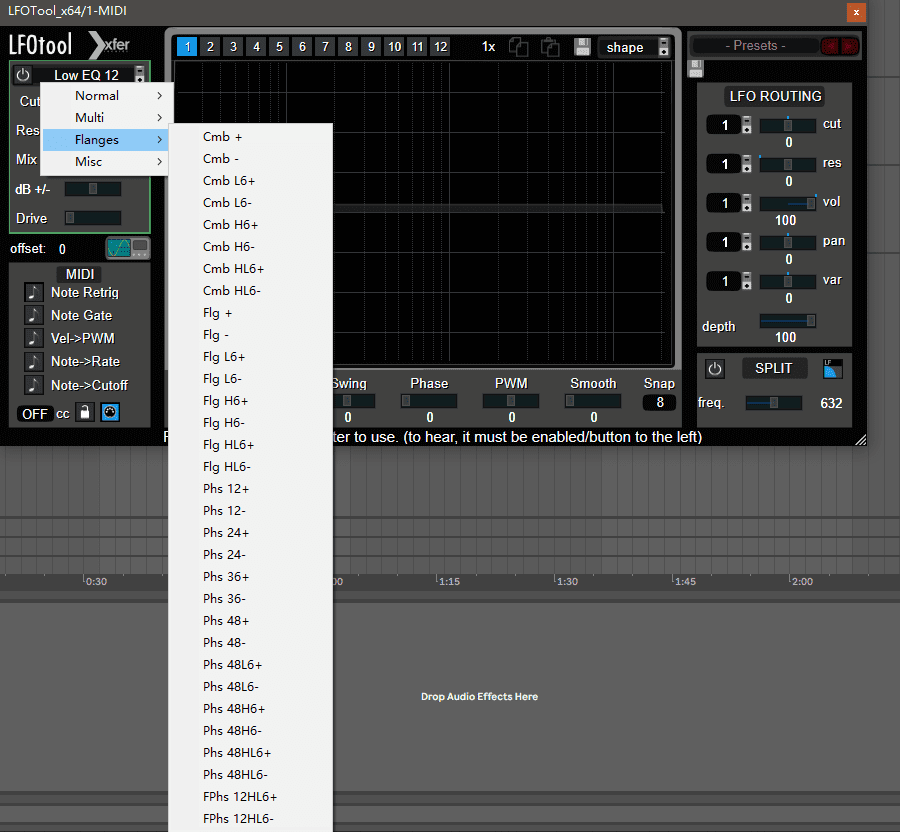Image resolution: width=900 pixels, height=832 pixels.
Task: Choose Phs 24+ from the Flanges list
Action: click(226, 533)
